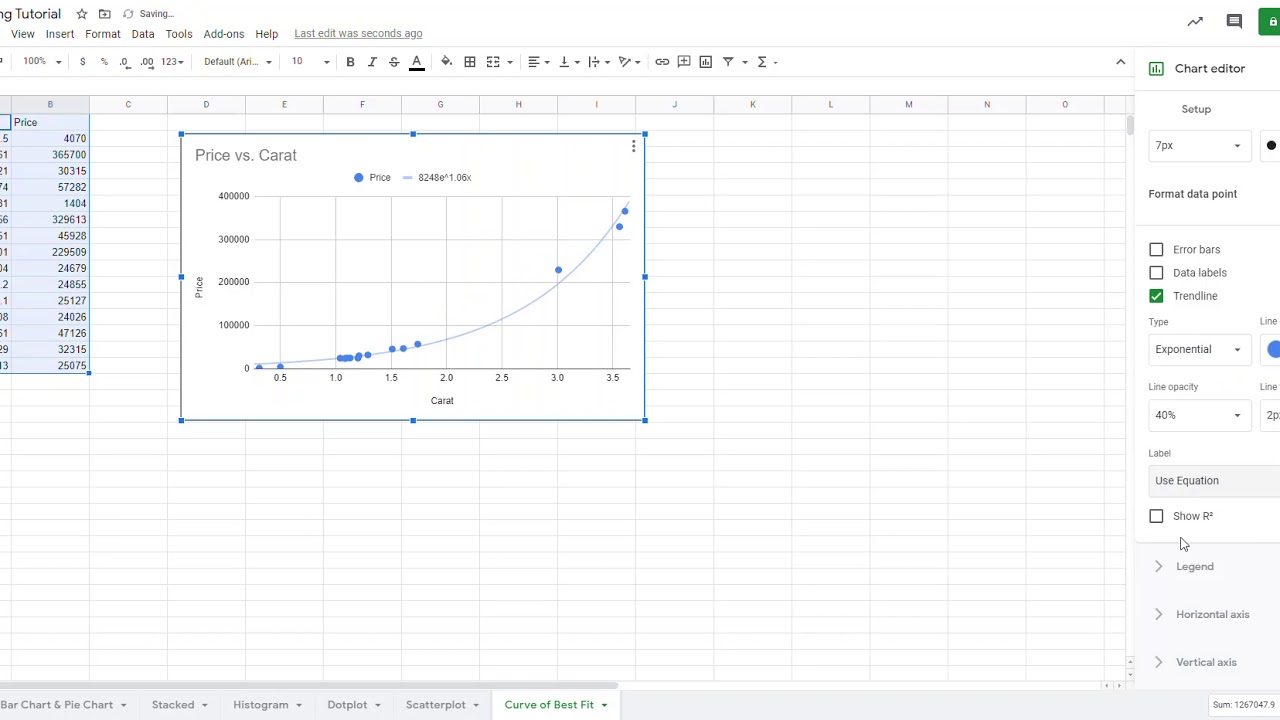Toggle italic formatting in the toolbar
The image size is (1280, 720).
point(372,62)
